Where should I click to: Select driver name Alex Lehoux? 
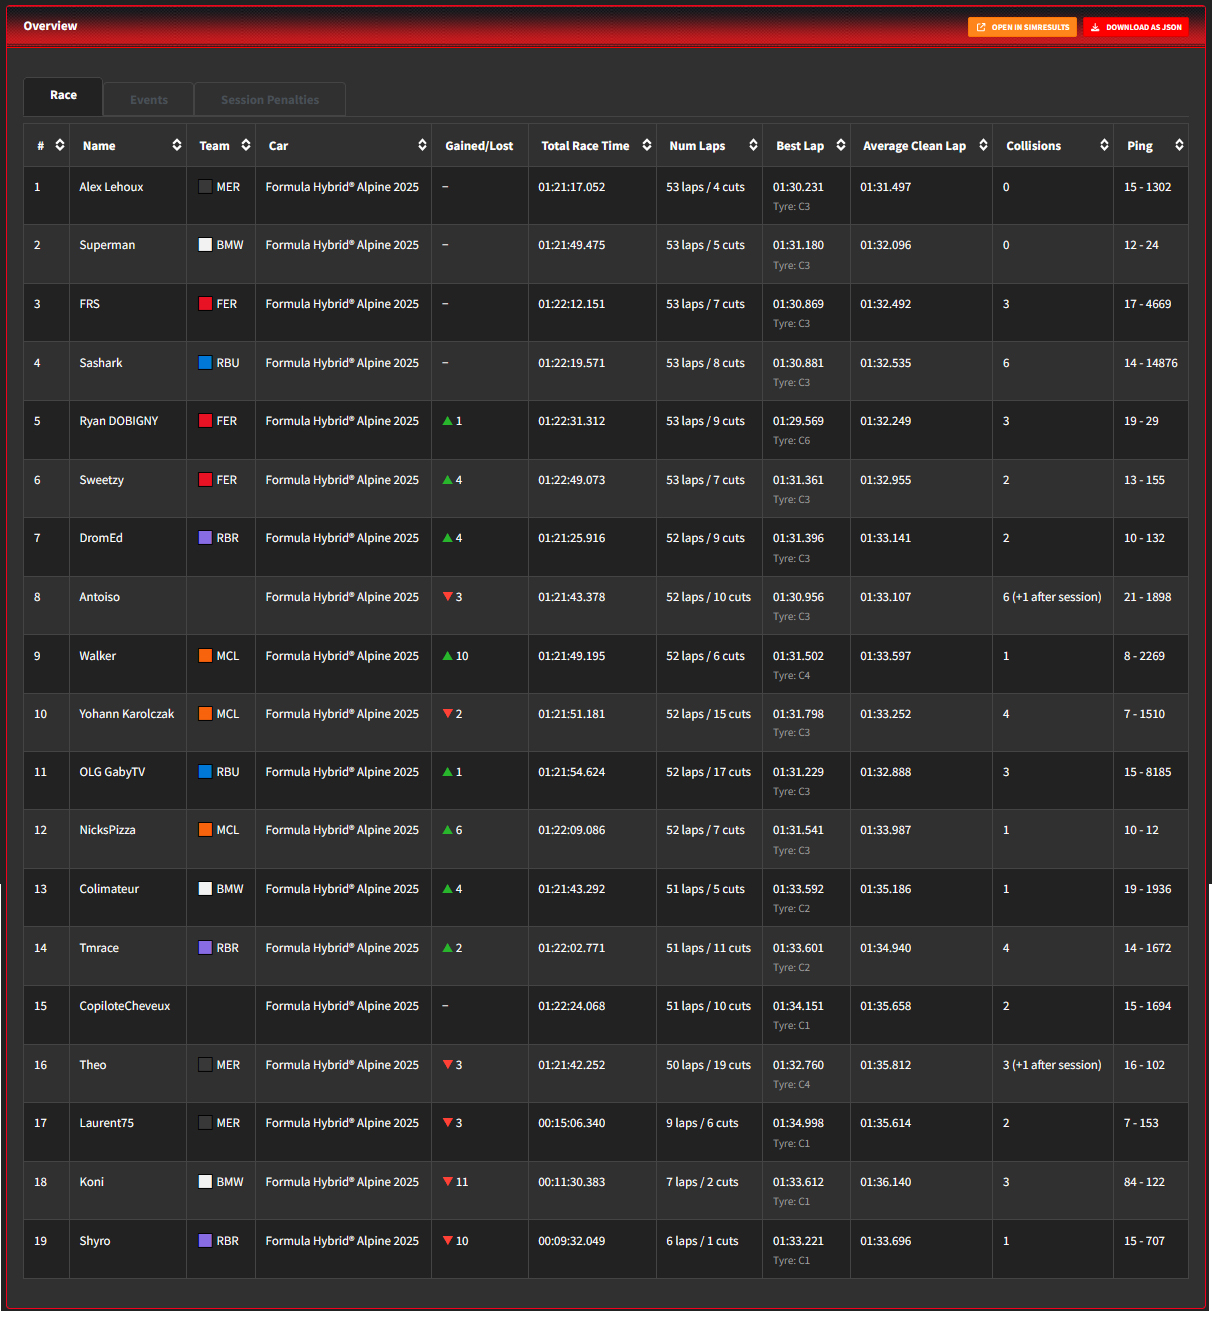coord(111,187)
